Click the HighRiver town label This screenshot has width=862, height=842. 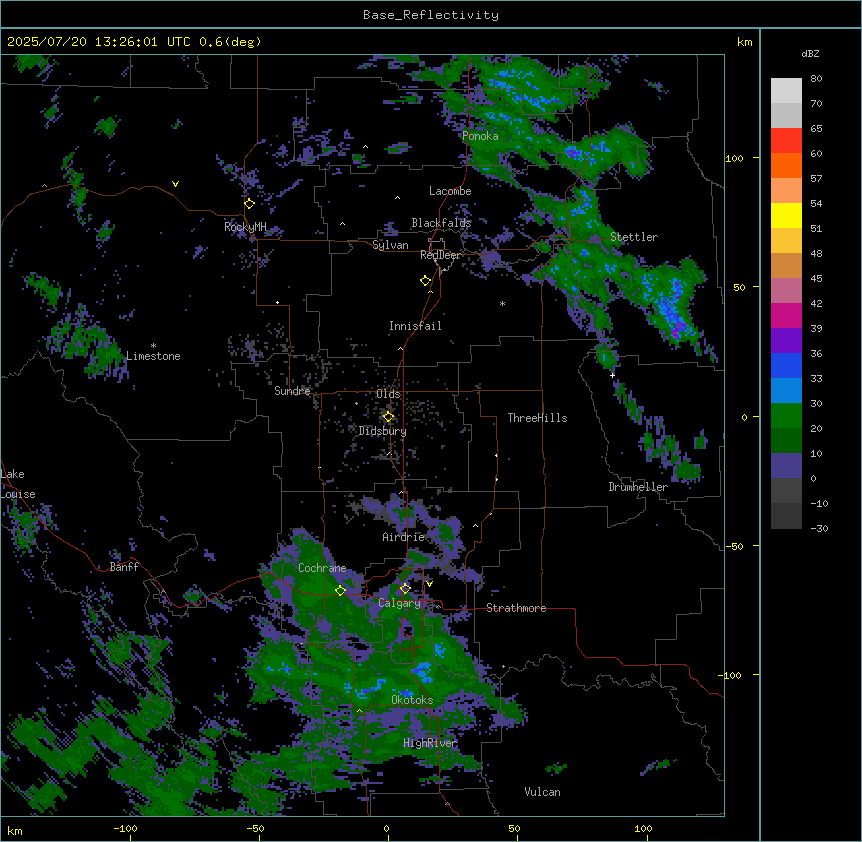pos(430,743)
